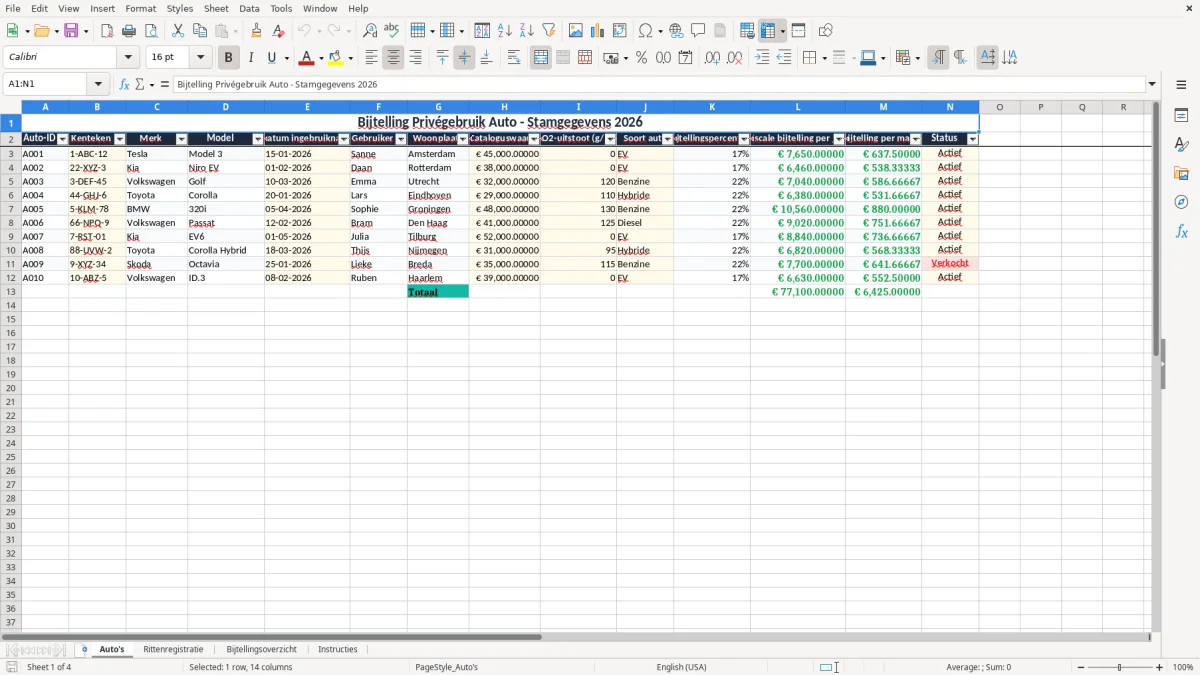Screen dimensions: 1200x675
Task: Click the horizontal scrollbar
Action: (271, 636)
